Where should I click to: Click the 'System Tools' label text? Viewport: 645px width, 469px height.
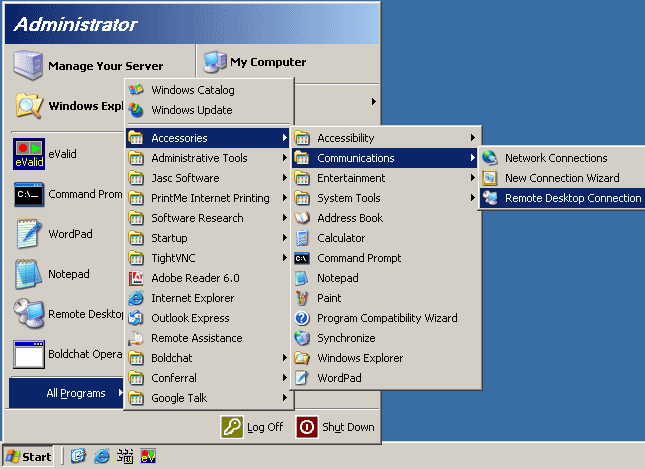[348, 198]
